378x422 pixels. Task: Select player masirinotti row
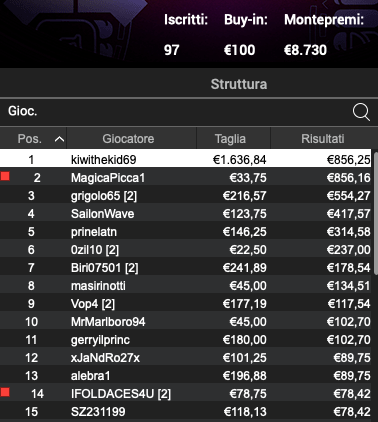(x=186, y=286)
